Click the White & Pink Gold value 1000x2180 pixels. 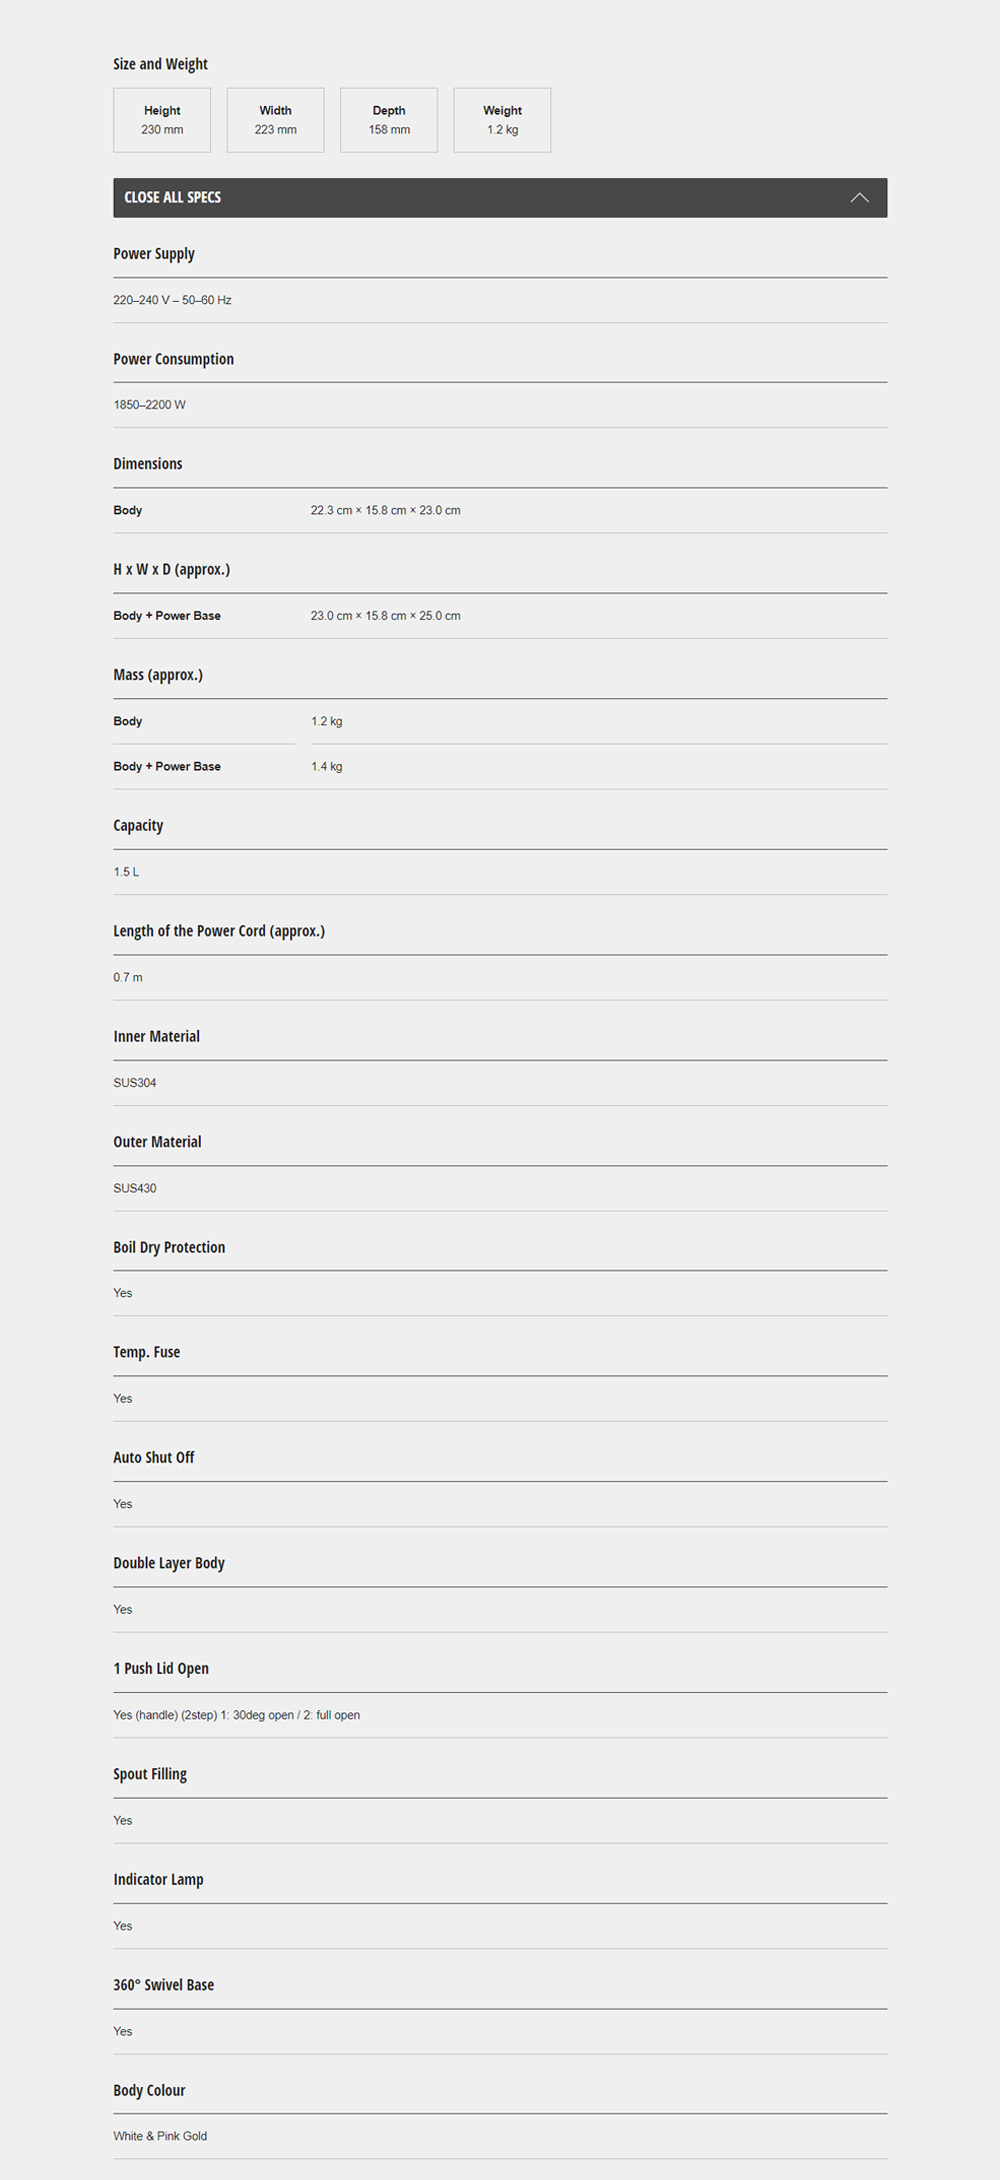pos(160,2136)
